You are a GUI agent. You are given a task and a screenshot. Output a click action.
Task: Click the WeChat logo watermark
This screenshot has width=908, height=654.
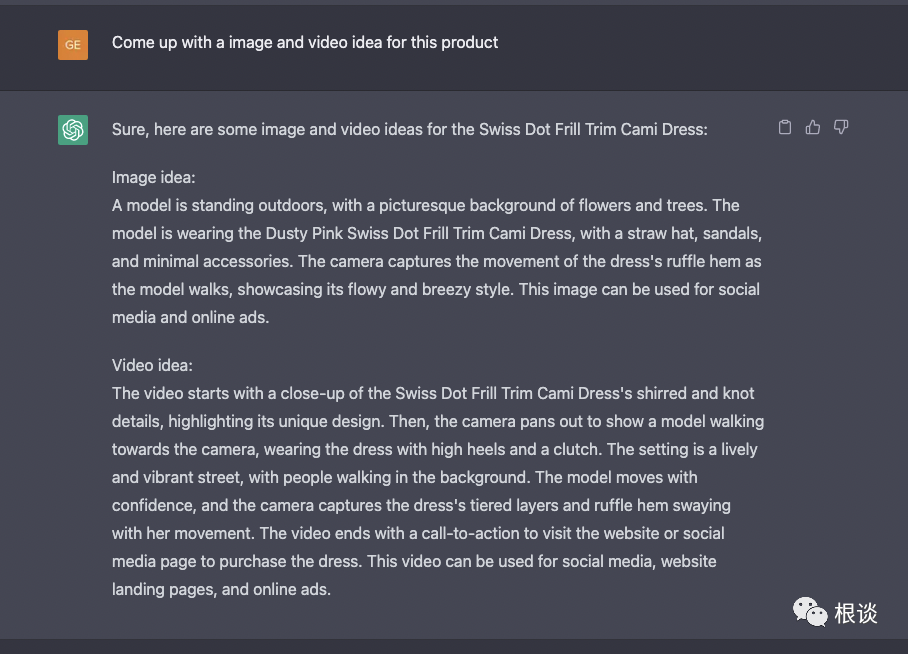pos(810,611)
